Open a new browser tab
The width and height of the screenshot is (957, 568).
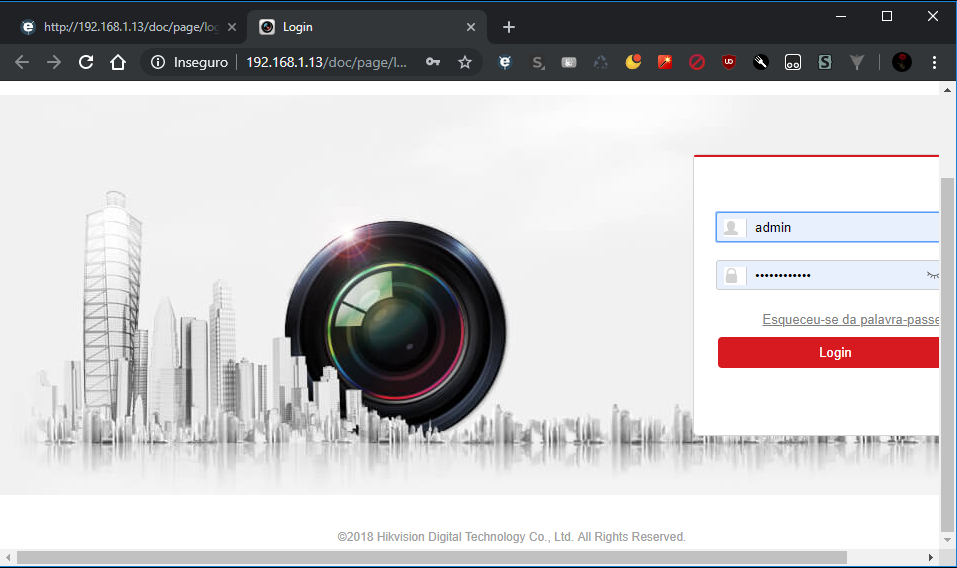(508, 27)
